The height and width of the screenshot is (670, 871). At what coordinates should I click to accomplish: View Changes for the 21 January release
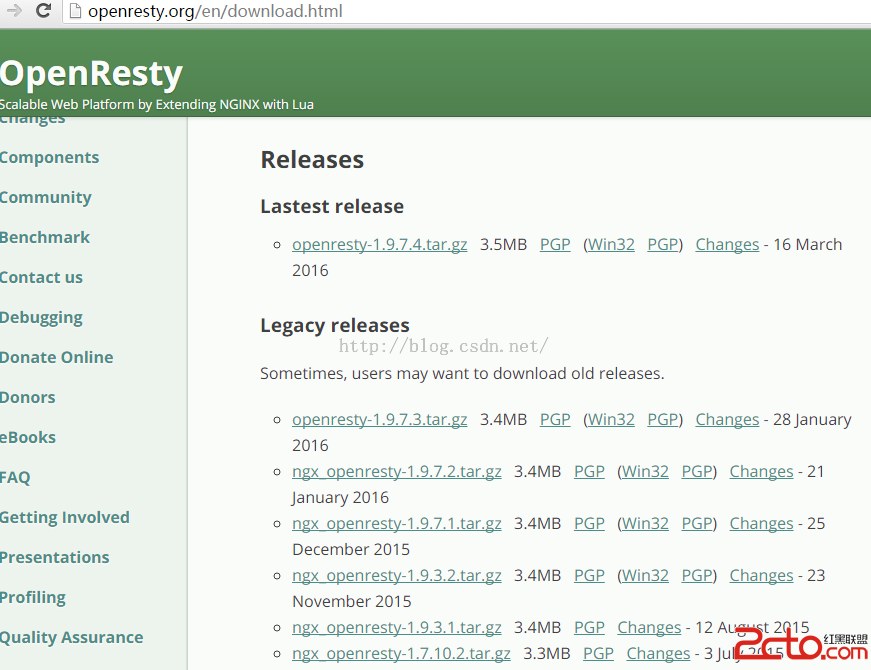[762, 472]
